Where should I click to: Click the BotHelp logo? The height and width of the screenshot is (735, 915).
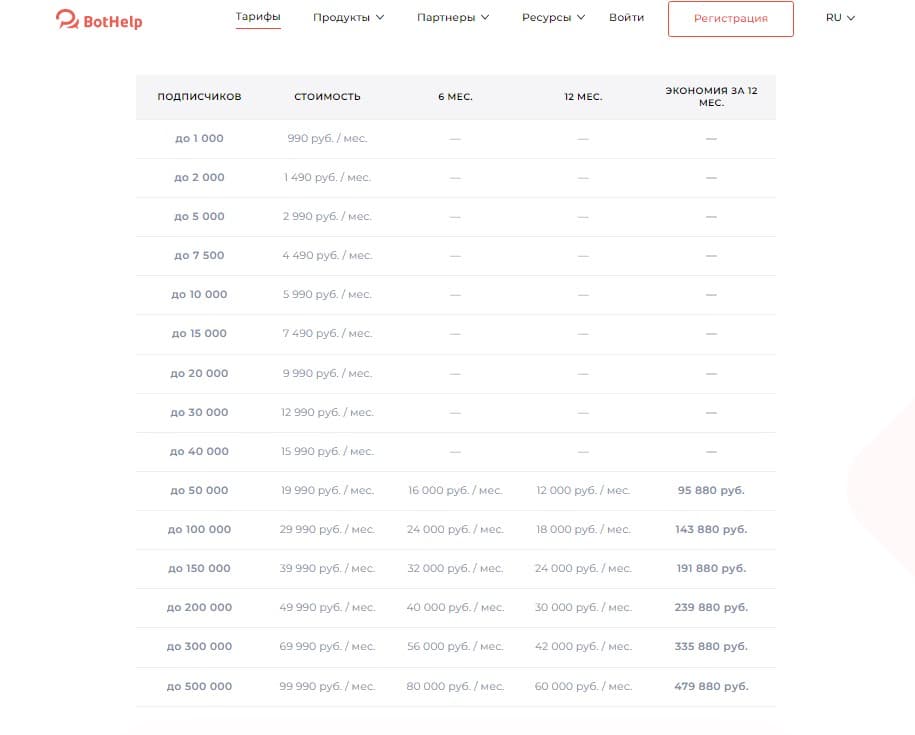[99, 20]
